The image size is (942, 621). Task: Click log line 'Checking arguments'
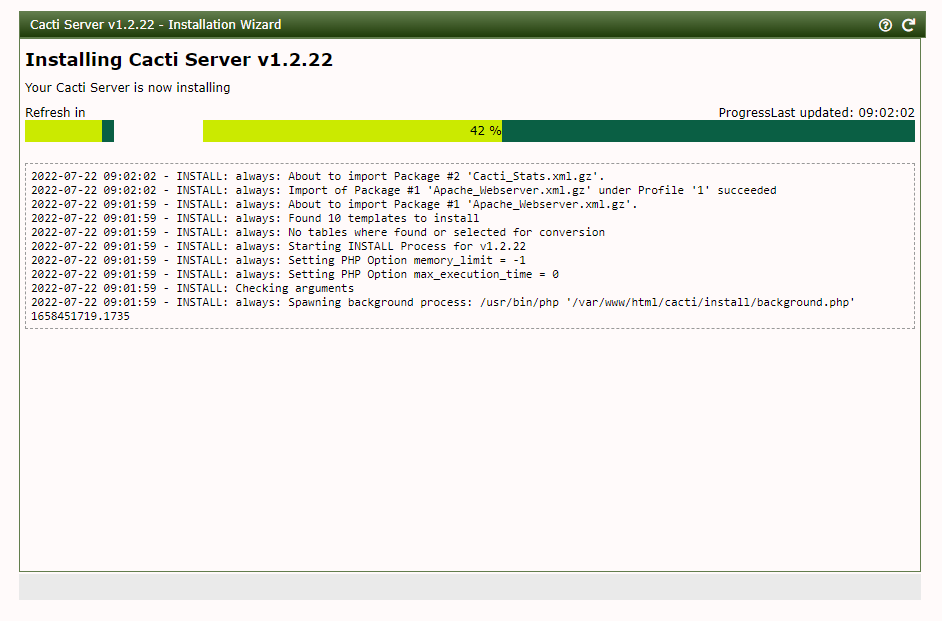[x=192, y=288]
